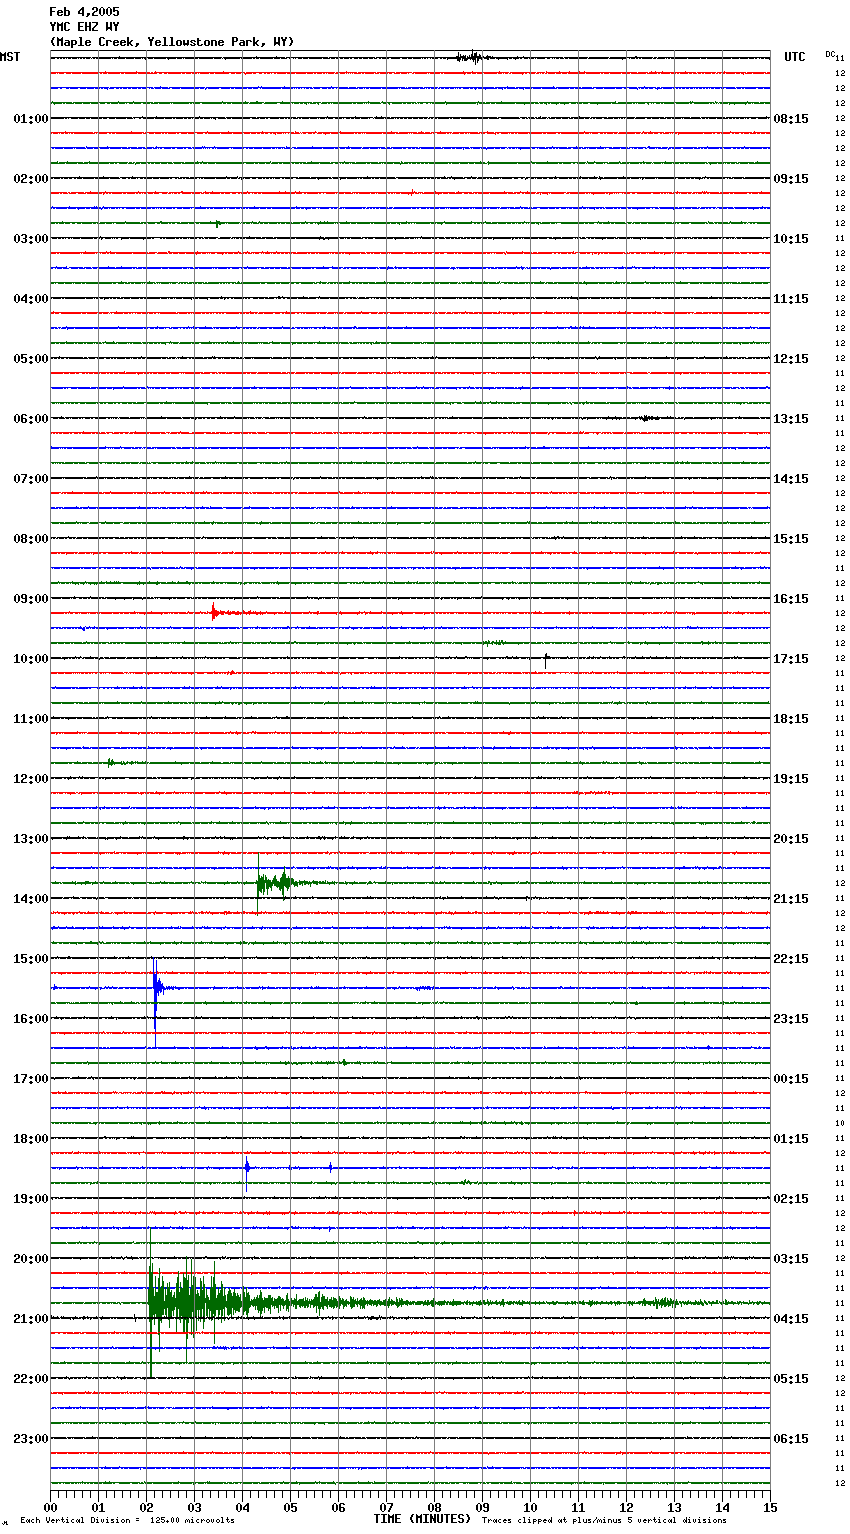Click minute tick "03" on the bottom axis

[x=194, y=1507]
